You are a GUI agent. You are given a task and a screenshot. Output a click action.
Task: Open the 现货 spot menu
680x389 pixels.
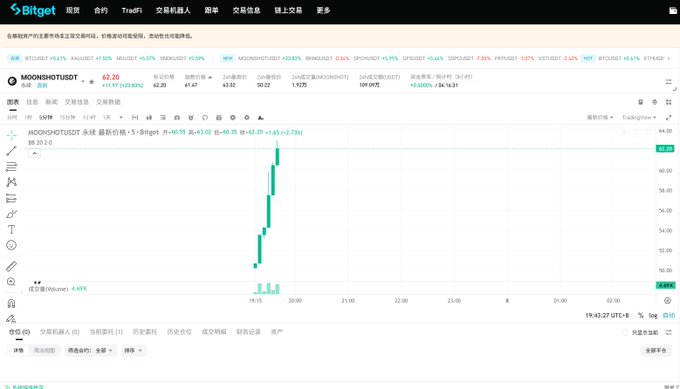click(x=73, y=10)
